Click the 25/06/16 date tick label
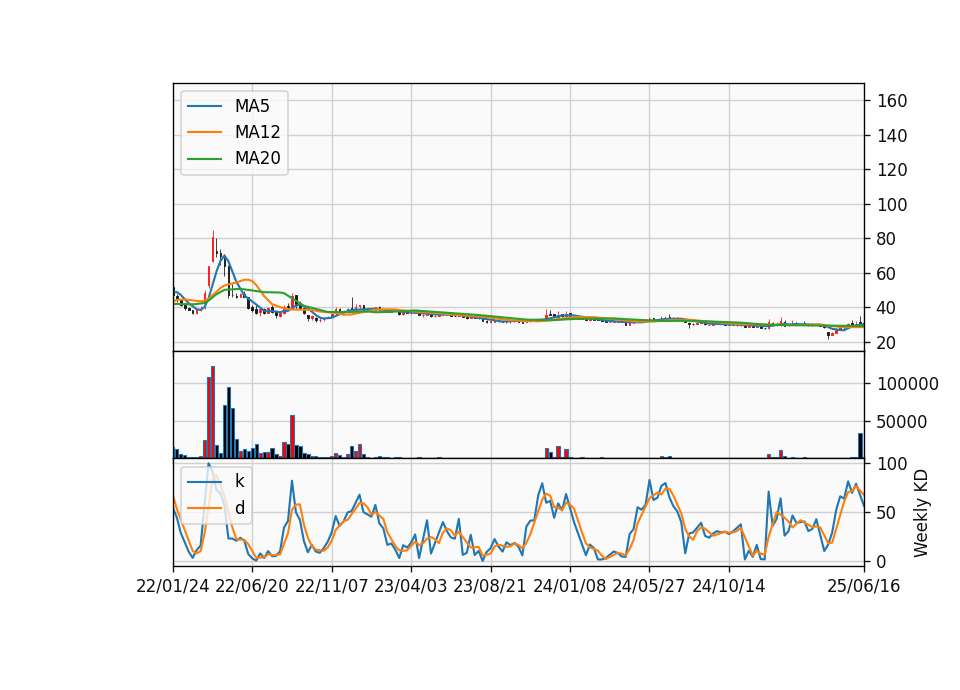 pos(864,586)
